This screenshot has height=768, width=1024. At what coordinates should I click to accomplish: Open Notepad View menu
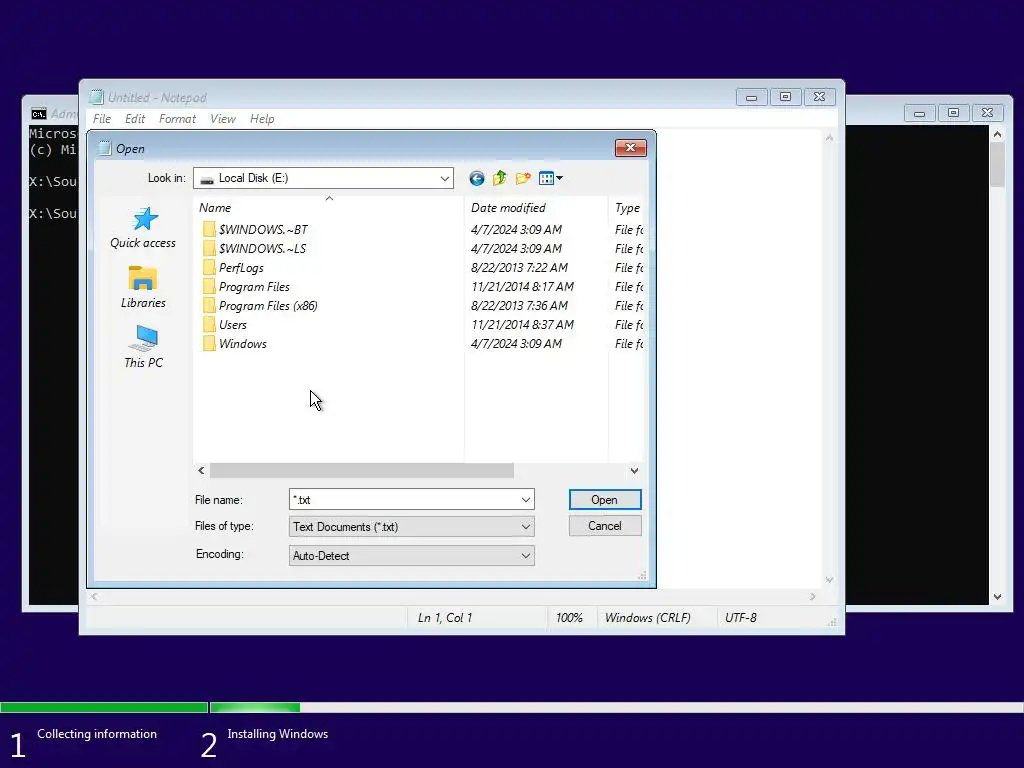point(223,119)
